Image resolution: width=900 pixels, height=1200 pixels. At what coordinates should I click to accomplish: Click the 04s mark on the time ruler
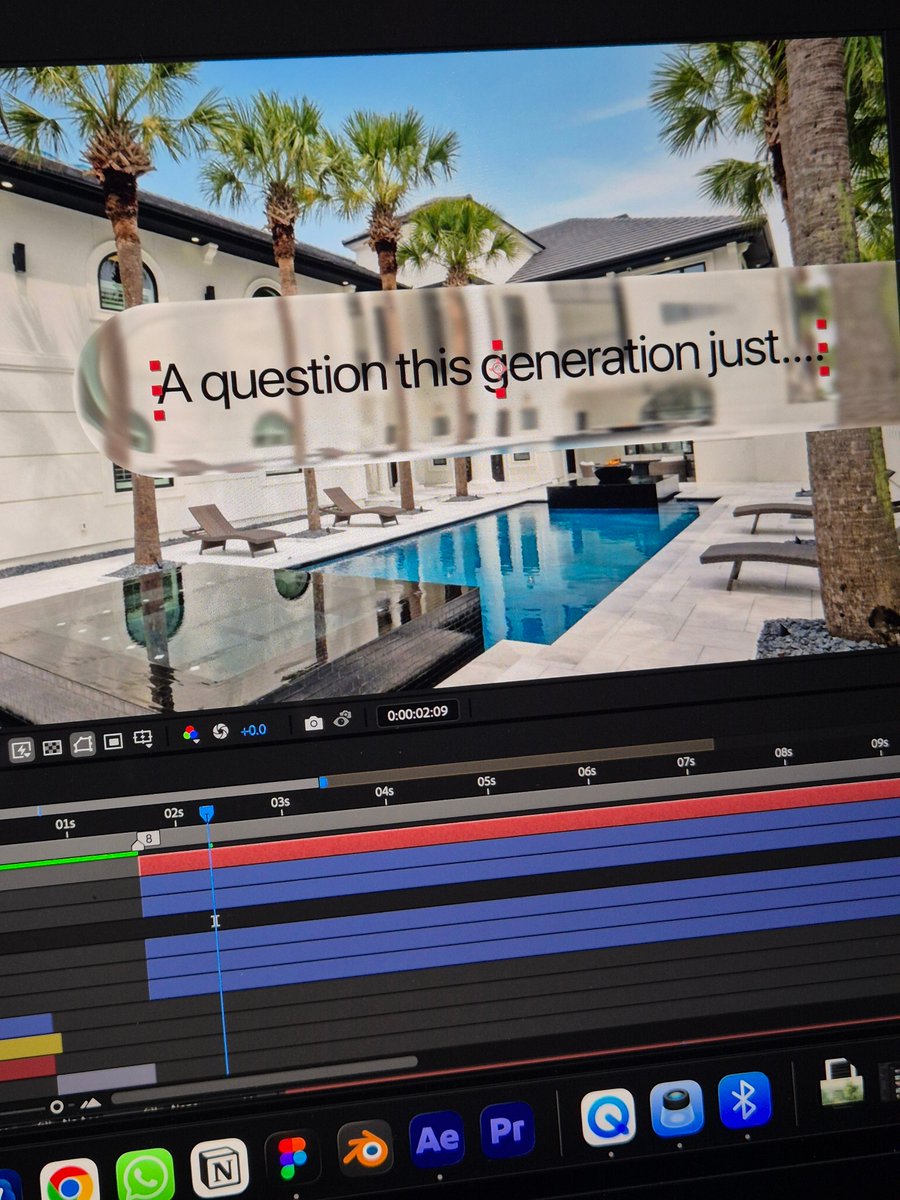384,791
